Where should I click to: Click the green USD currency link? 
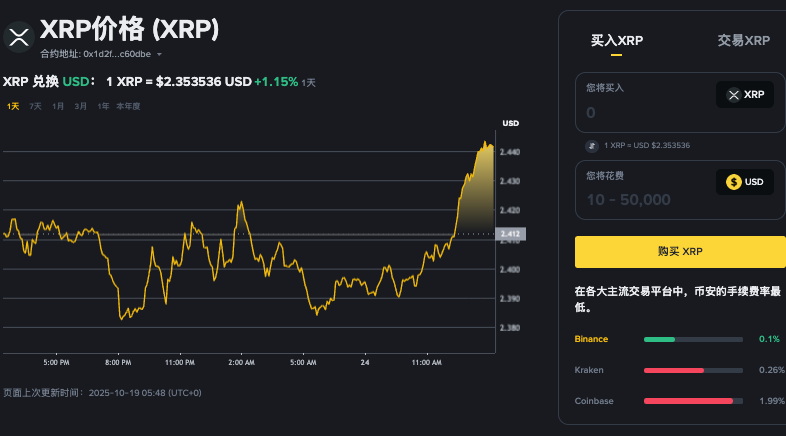77,81
